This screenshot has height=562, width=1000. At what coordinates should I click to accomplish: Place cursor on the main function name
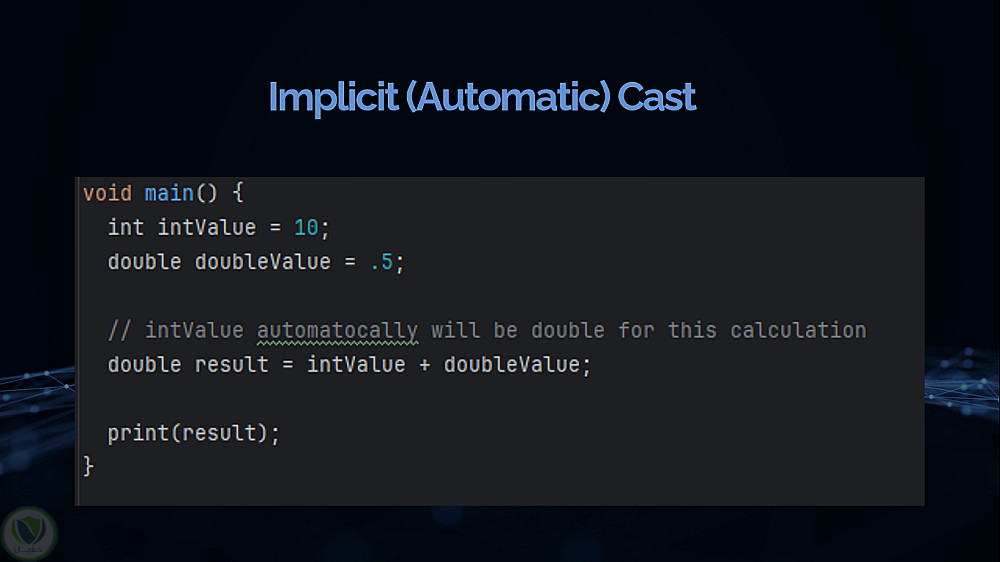point(169,193)
